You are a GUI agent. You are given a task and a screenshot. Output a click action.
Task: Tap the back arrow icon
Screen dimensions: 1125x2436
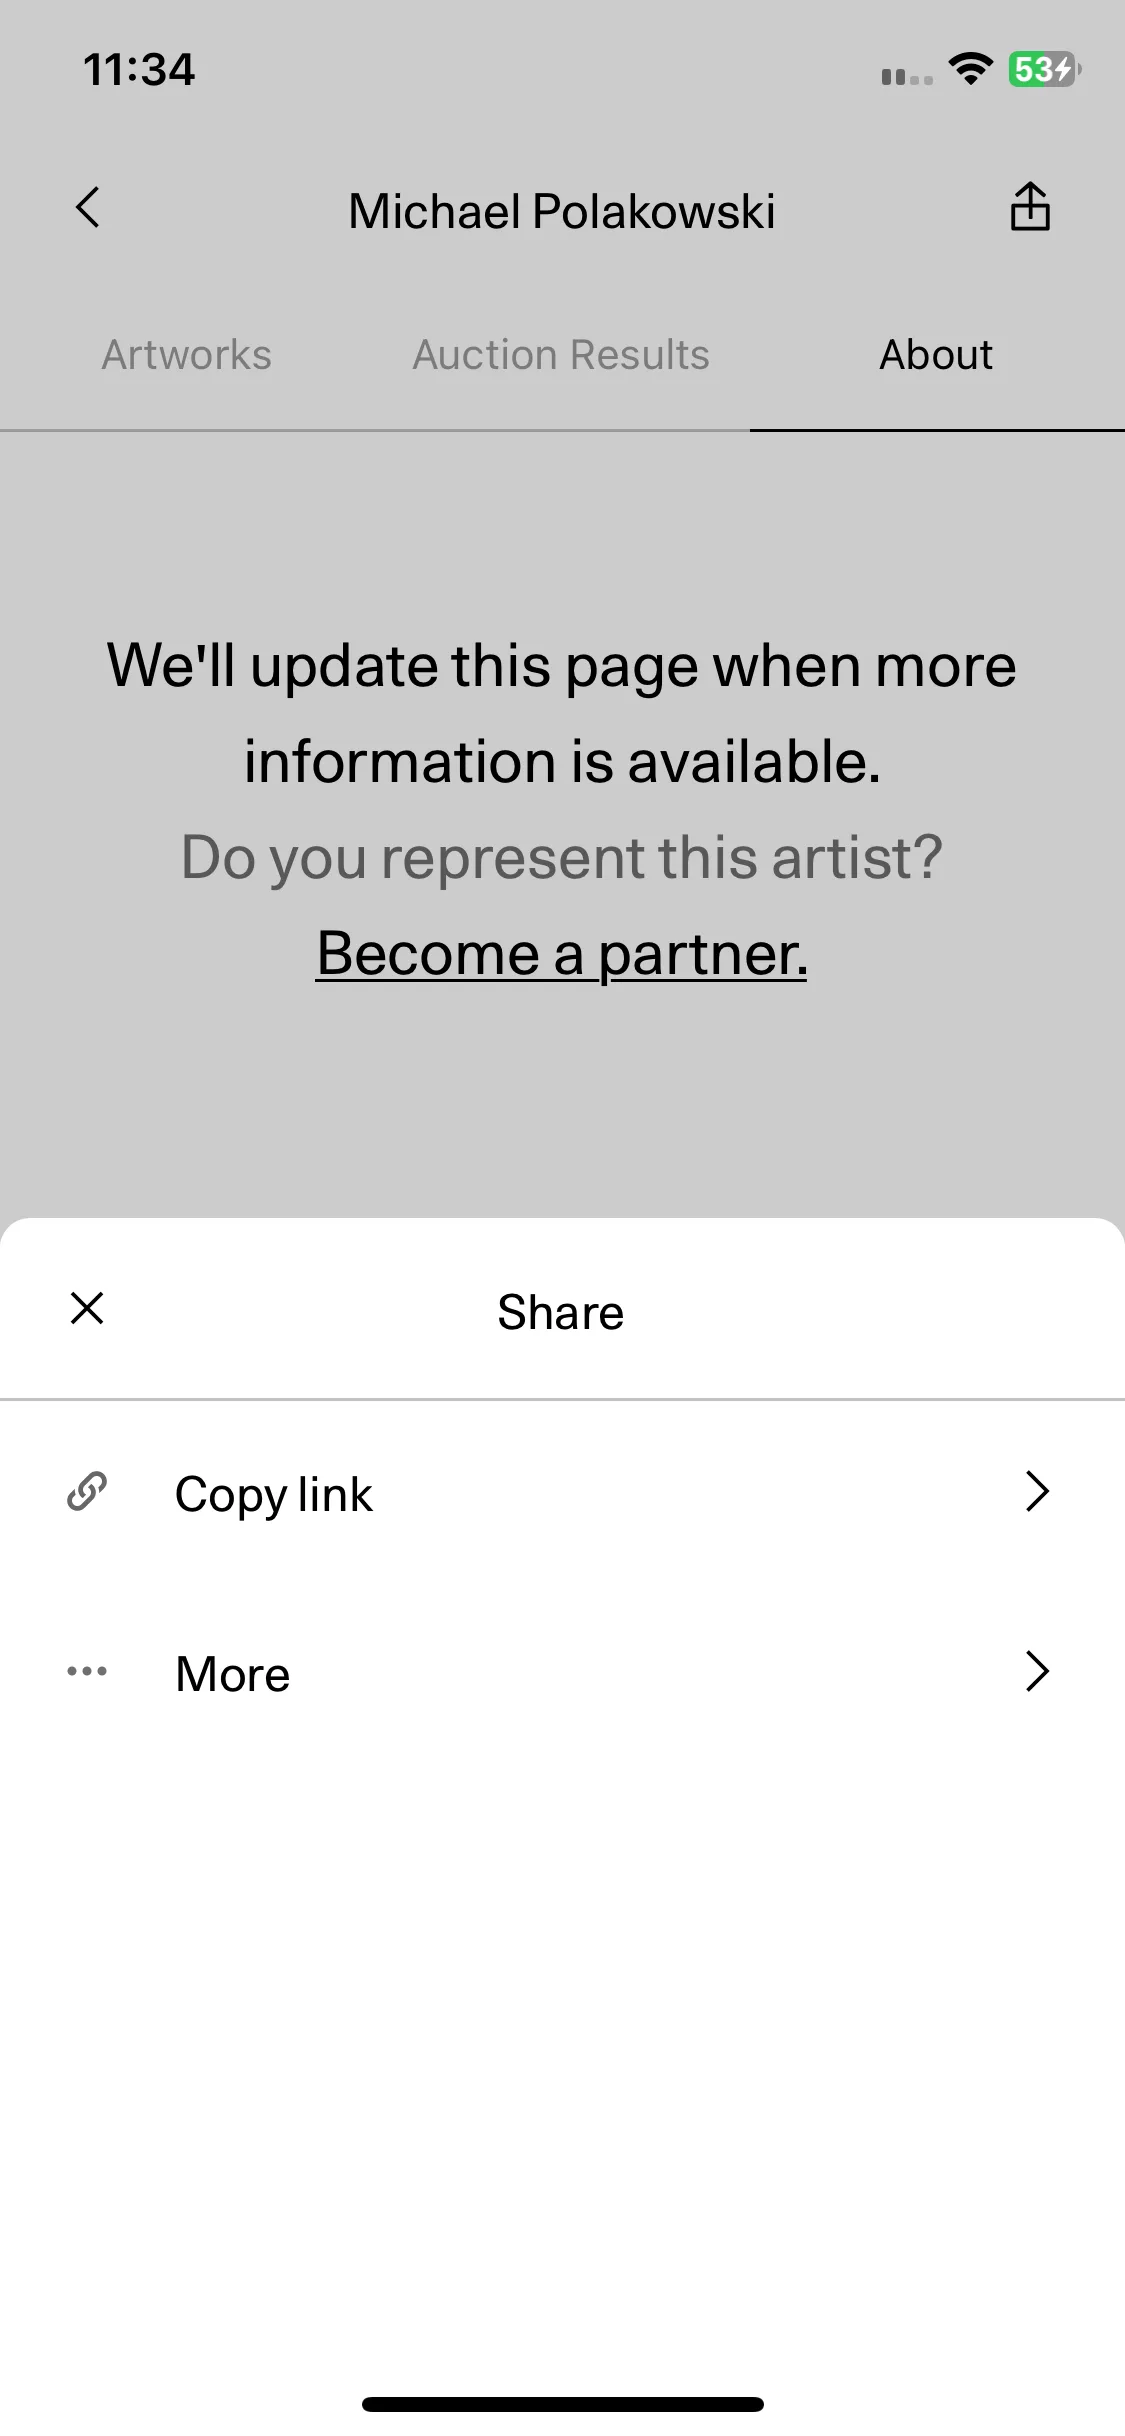click(88, 208)
